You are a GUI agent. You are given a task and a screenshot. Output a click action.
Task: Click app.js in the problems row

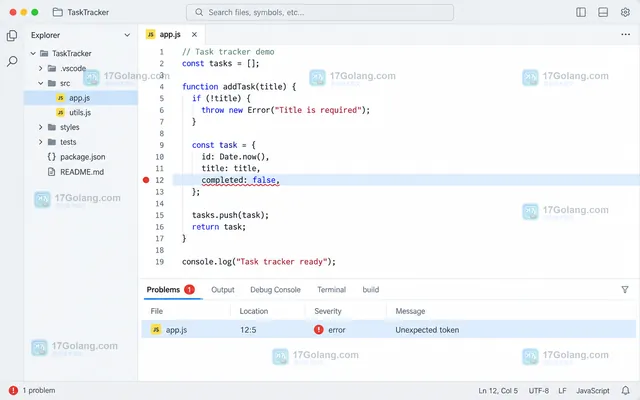[x=176, y=330]
